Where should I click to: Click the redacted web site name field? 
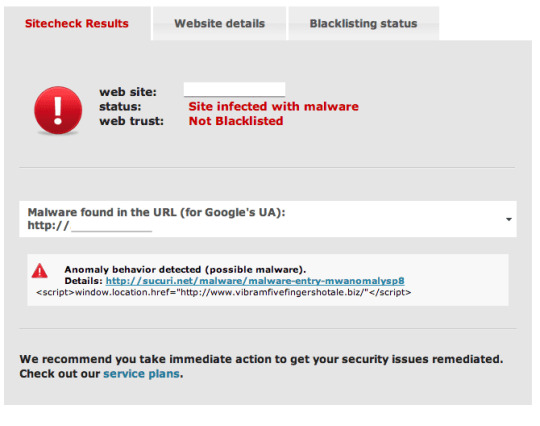[x=234, y=90]
